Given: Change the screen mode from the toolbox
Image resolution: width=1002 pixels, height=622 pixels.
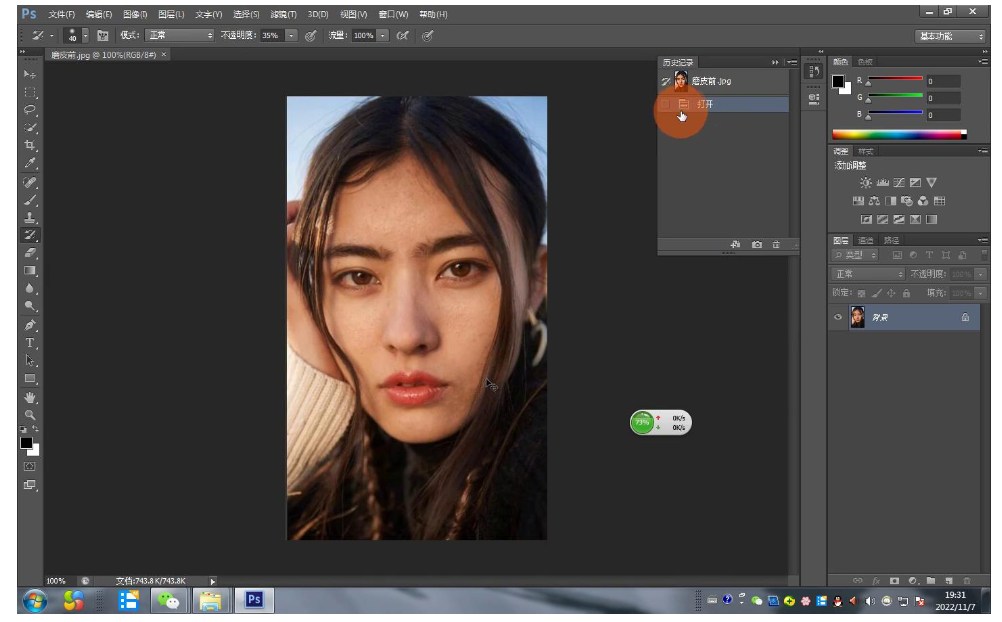Looking at the screenshot, I should (x=29, y=485).
